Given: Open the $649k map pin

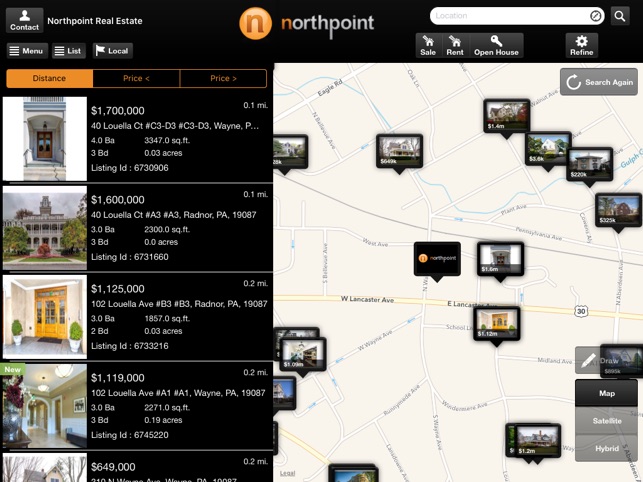Looking at the screenshot, I should 399,151.
